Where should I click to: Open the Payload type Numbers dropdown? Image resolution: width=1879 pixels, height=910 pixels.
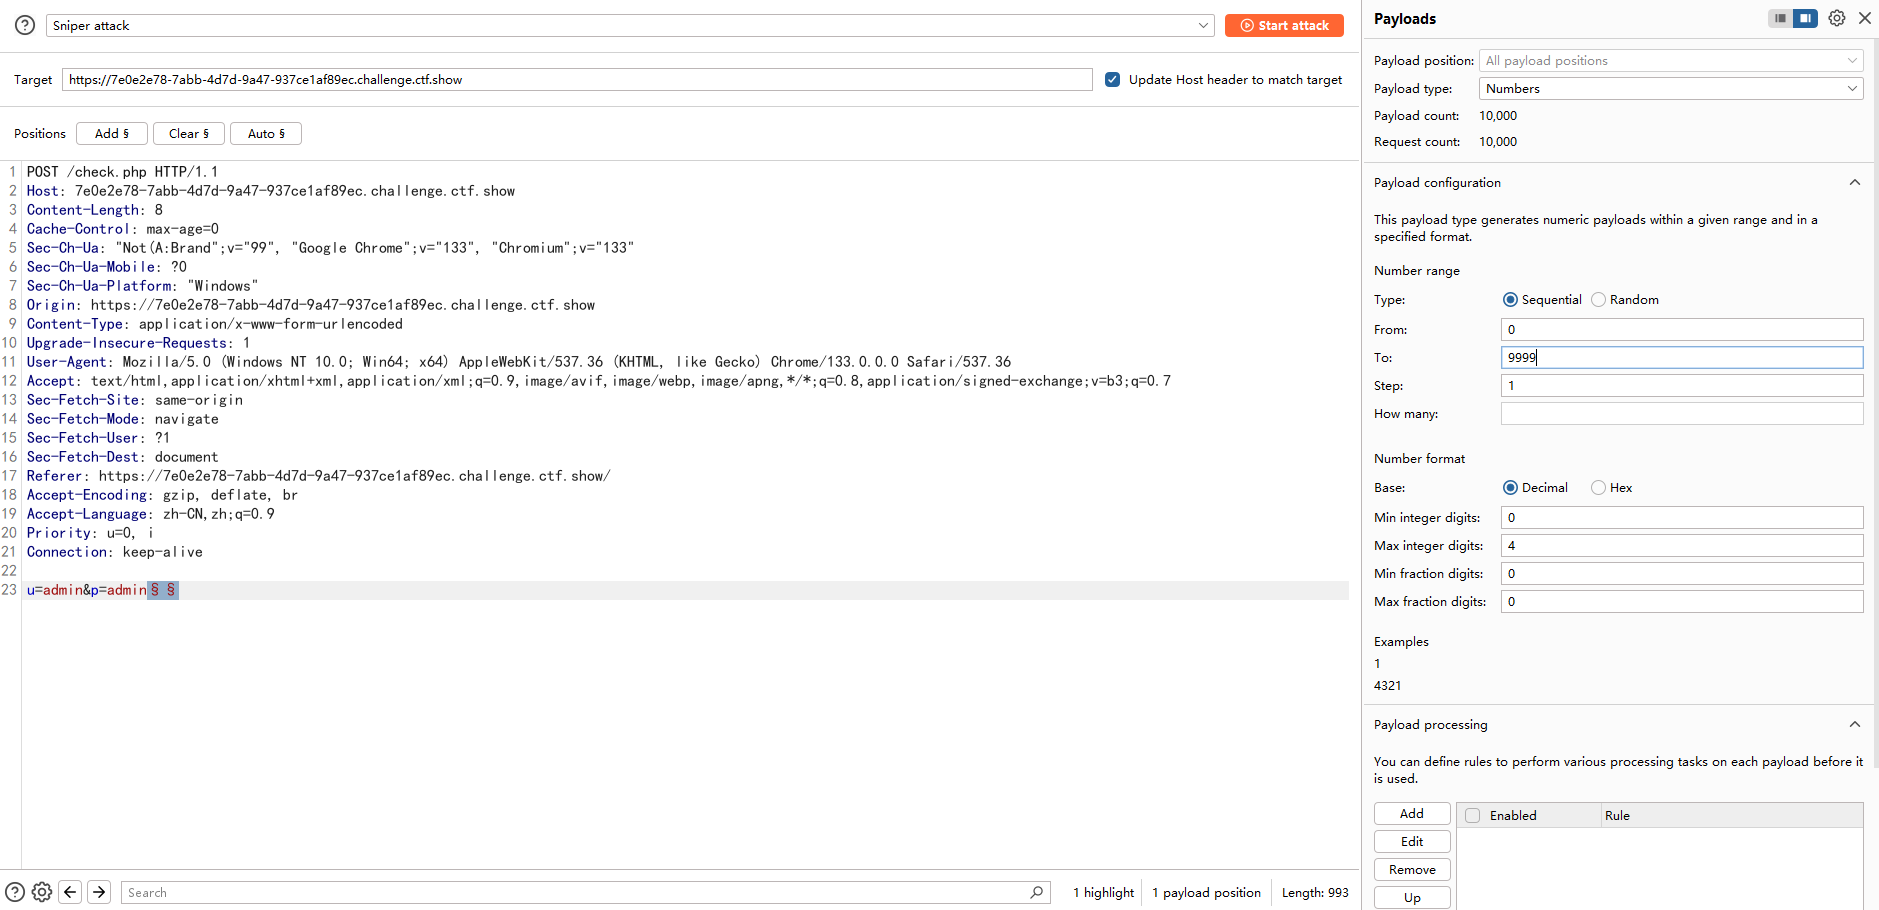coord(1670,89)
